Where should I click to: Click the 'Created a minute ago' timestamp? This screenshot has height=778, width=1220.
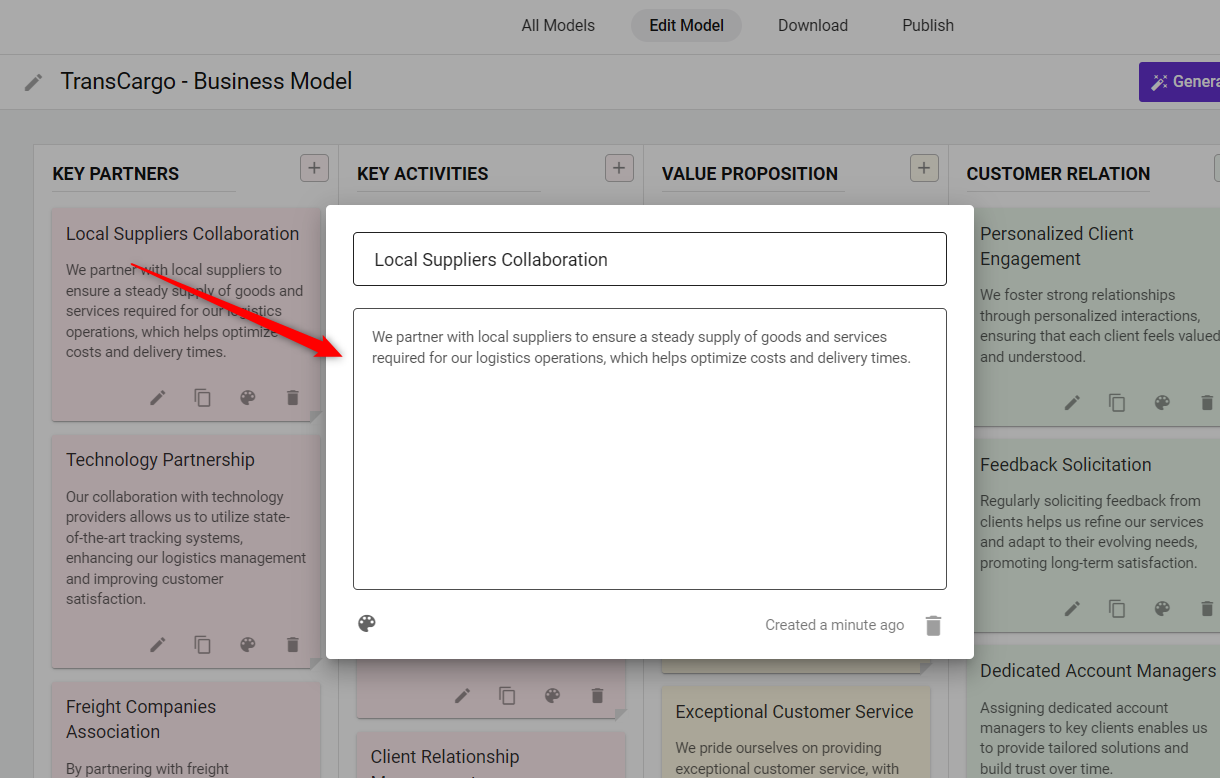click(835, 625)
